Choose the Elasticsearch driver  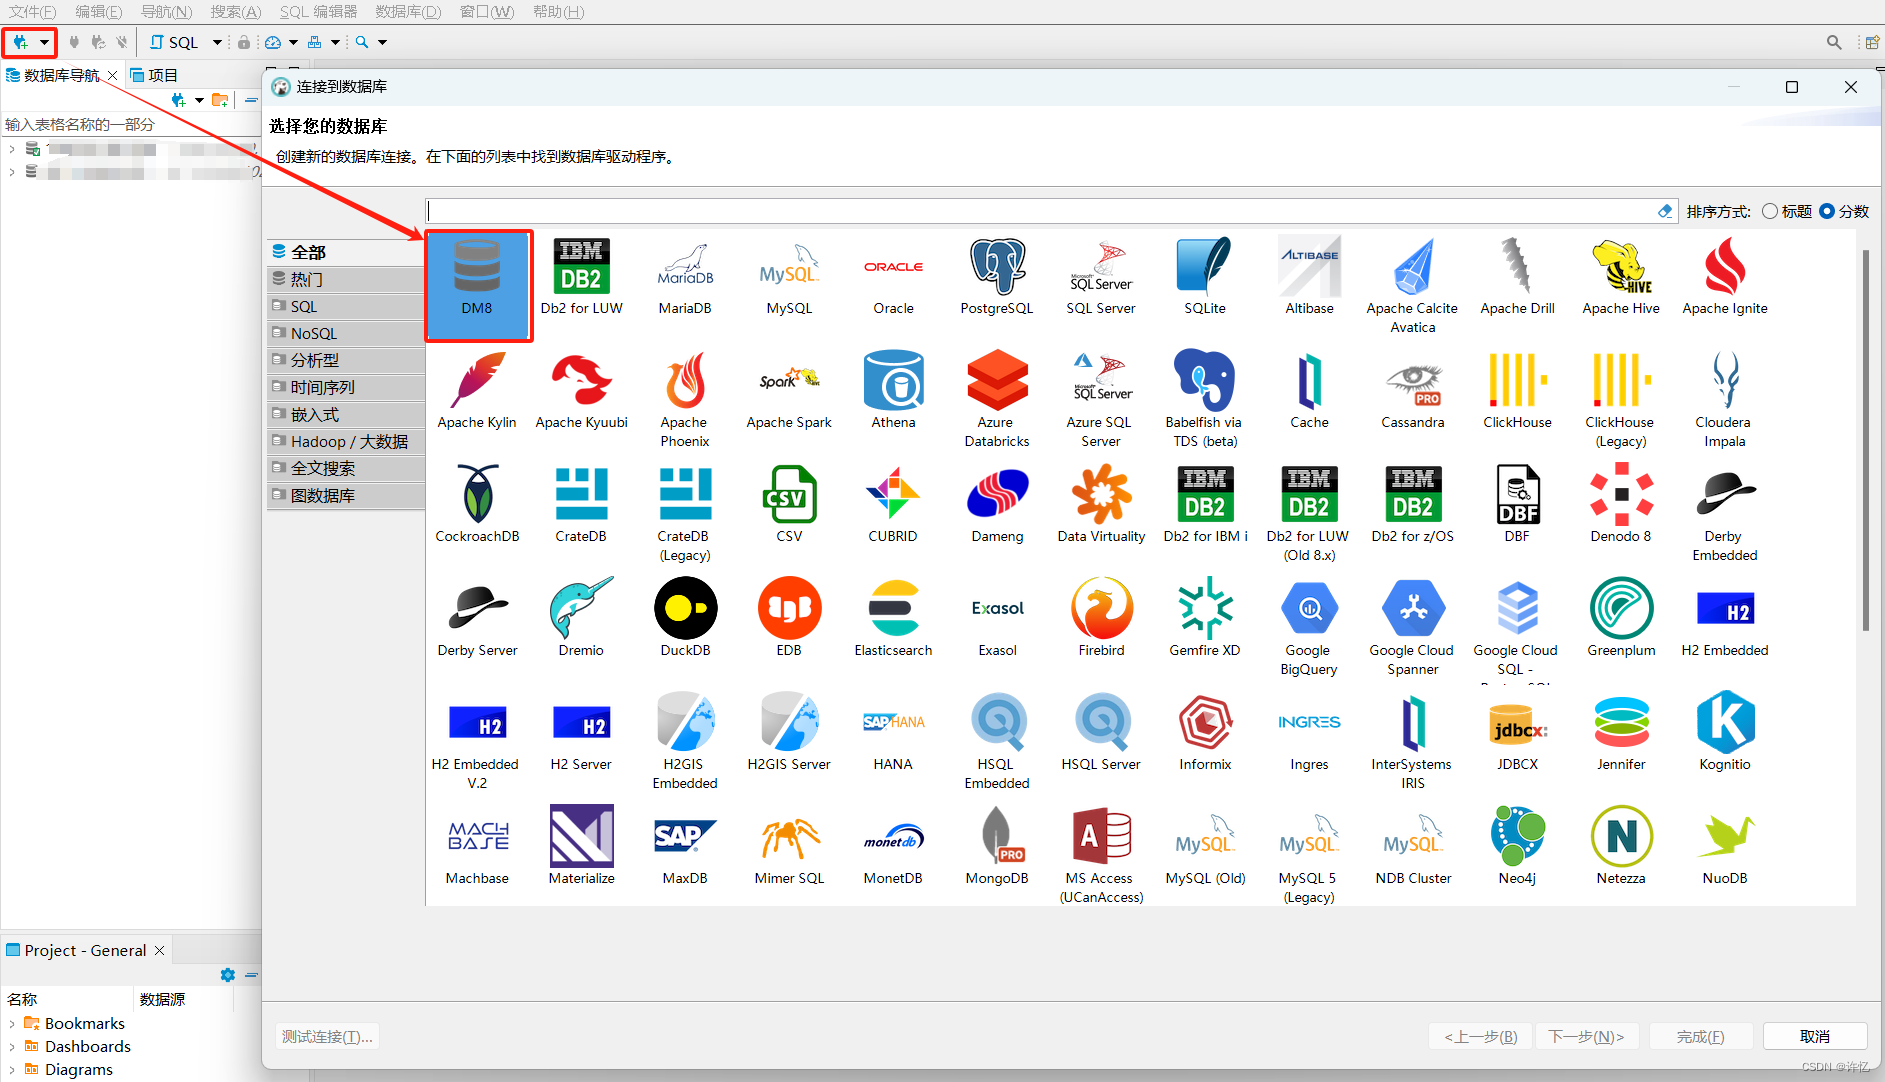click(893, 619)
